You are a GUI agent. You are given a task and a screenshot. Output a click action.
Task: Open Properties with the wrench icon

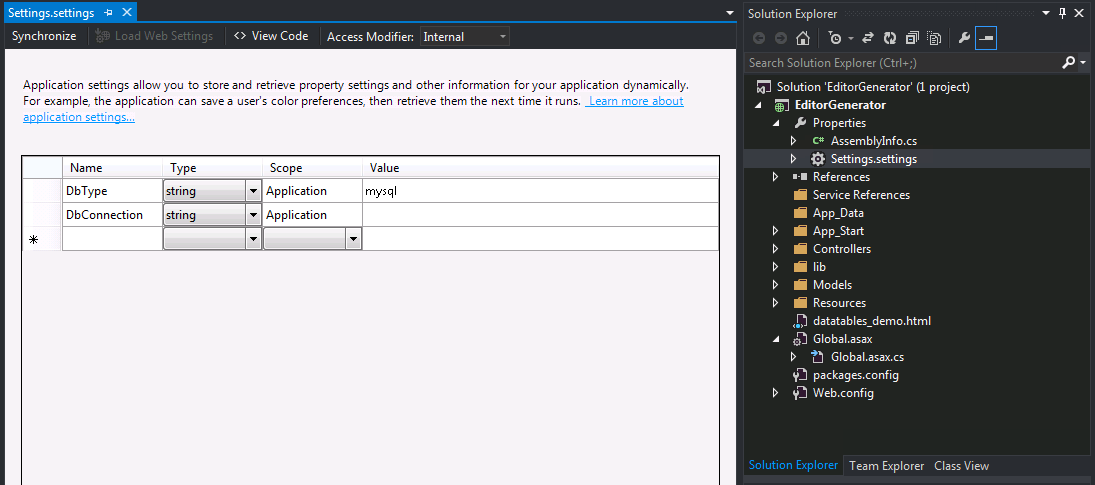point(964,38)
